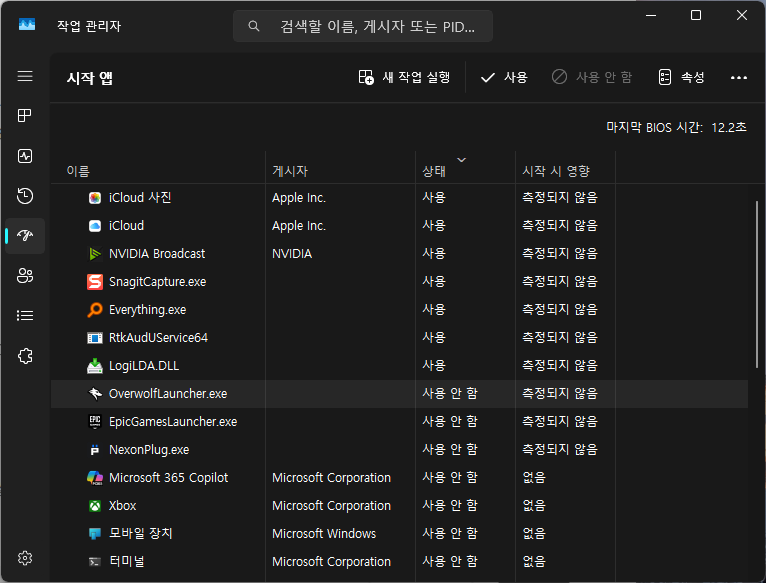
Task: Click the iCloud cloud icon
Action: coord(95,226)
